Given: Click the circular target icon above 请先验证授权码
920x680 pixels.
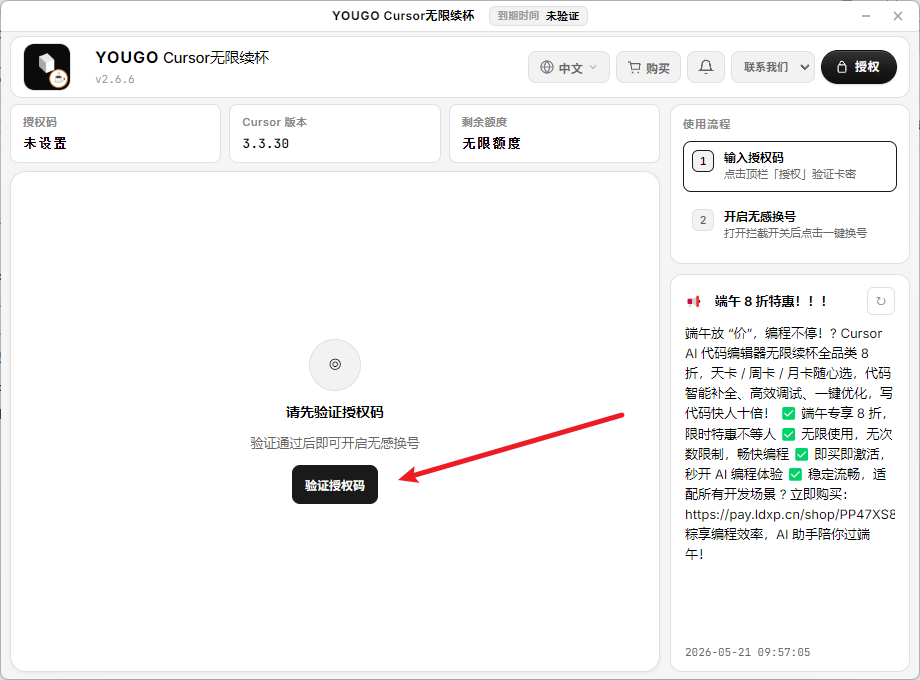Looking at the screenshot, I should pyautogui.click(x=335, y=364).
